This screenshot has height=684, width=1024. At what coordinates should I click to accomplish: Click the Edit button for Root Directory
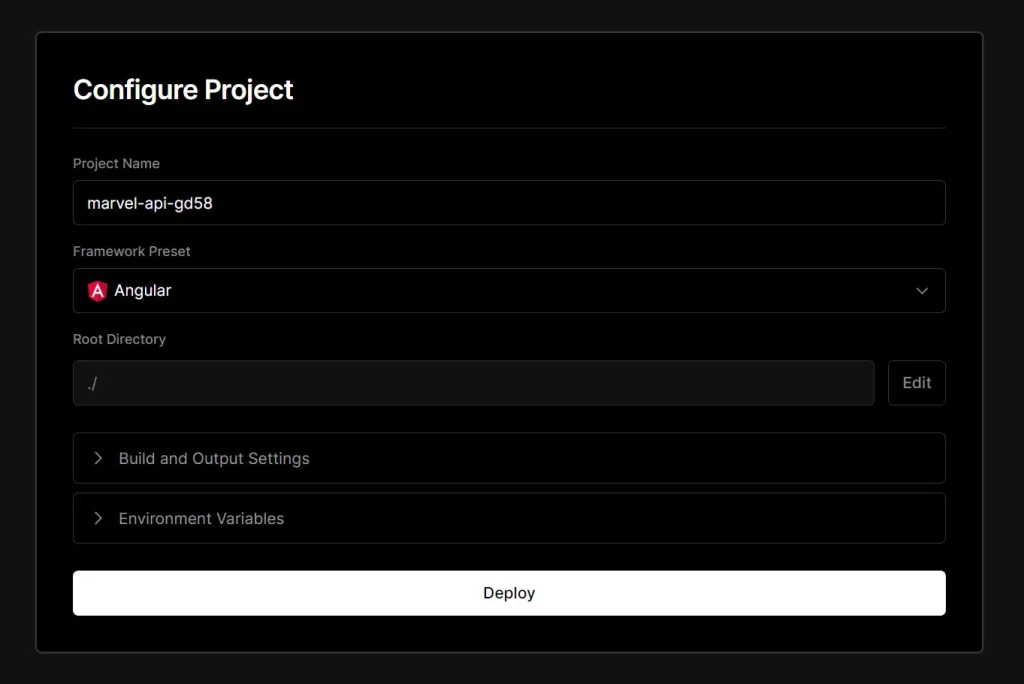pyautogui.click(x=916, y=382)
